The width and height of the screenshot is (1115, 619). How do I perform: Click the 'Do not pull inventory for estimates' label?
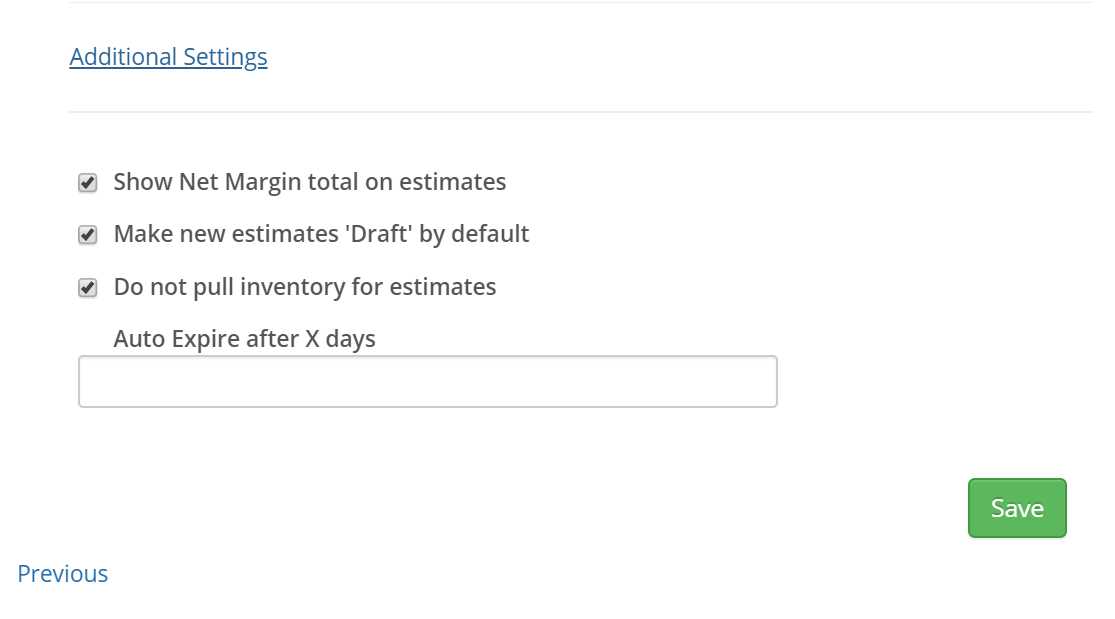(305, 287)
